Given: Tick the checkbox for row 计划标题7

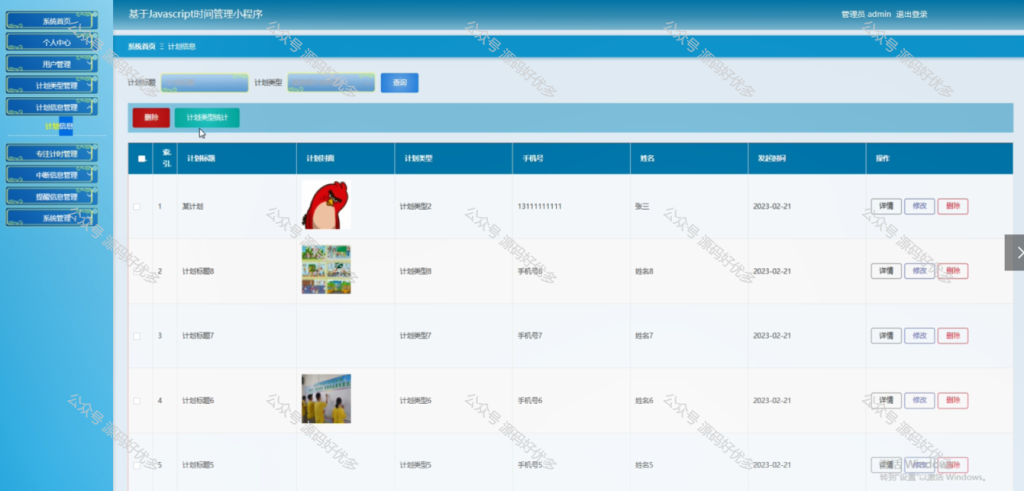Looking at the screenshot, I should (x=136, y=336).
